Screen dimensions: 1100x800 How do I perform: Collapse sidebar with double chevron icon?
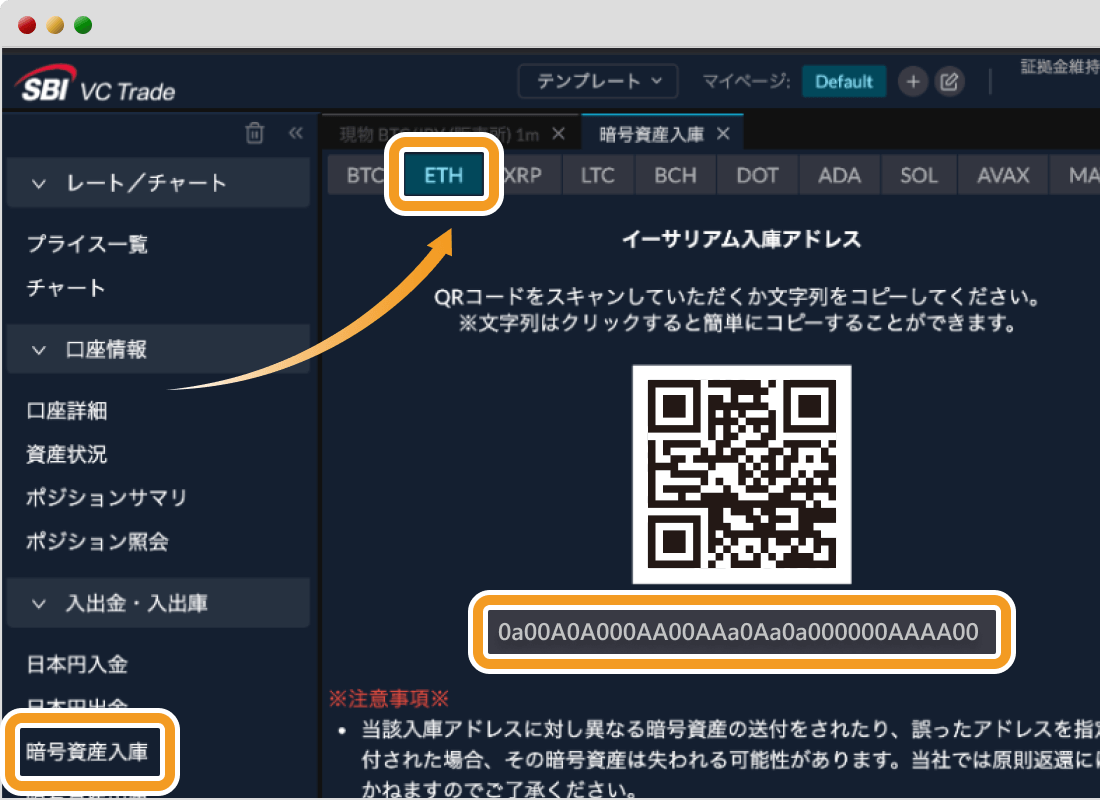pos(296,133)
